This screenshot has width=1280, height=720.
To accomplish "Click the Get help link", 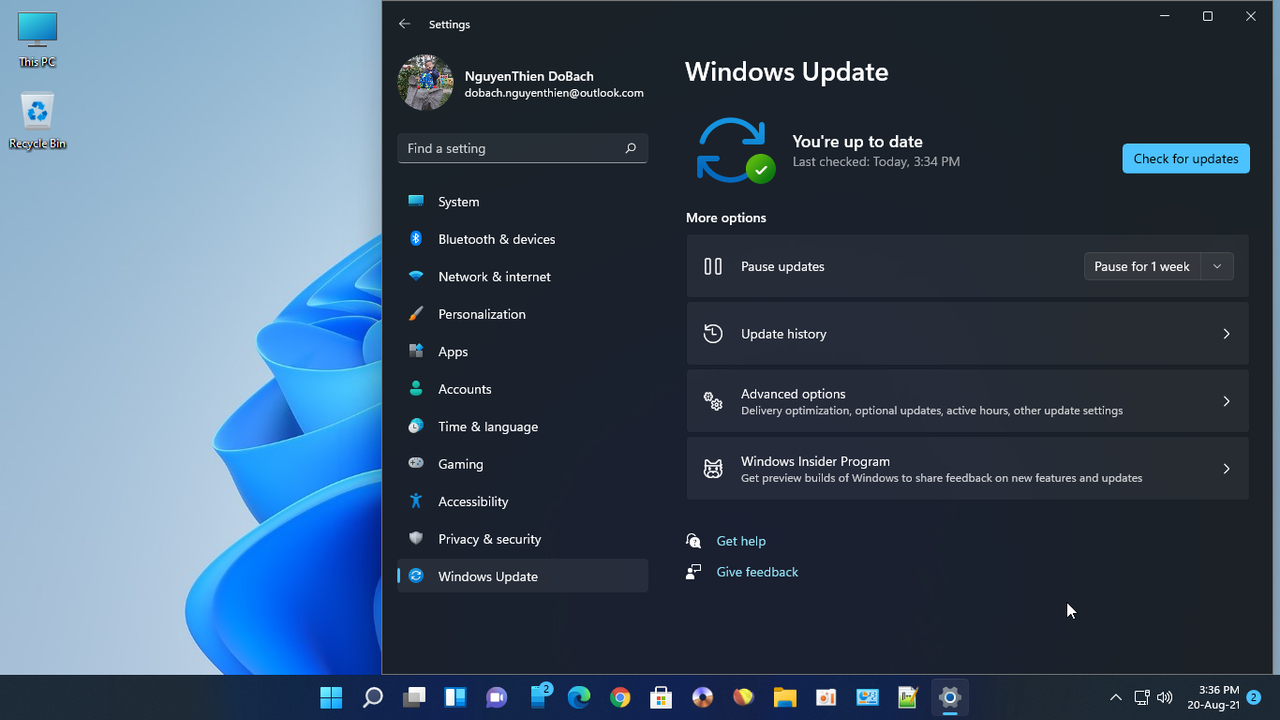I will pos(741,541).
